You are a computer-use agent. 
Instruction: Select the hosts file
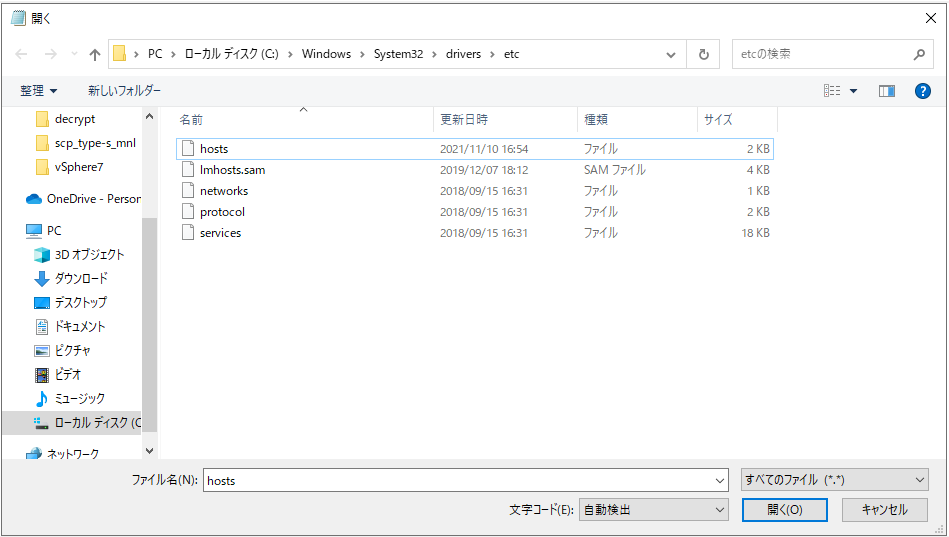click(474, 149)
